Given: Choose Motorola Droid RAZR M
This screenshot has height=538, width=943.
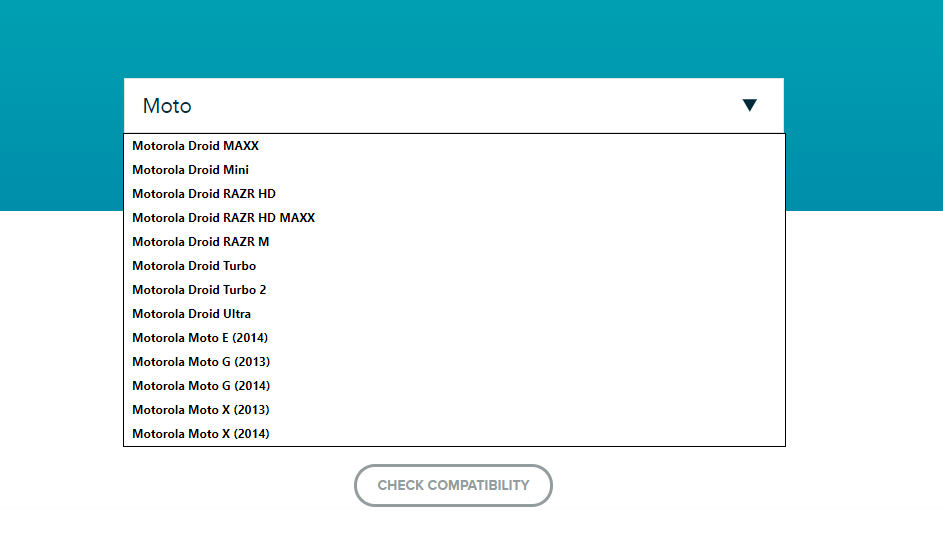Looking at the screenshot, I should (454, 242).
